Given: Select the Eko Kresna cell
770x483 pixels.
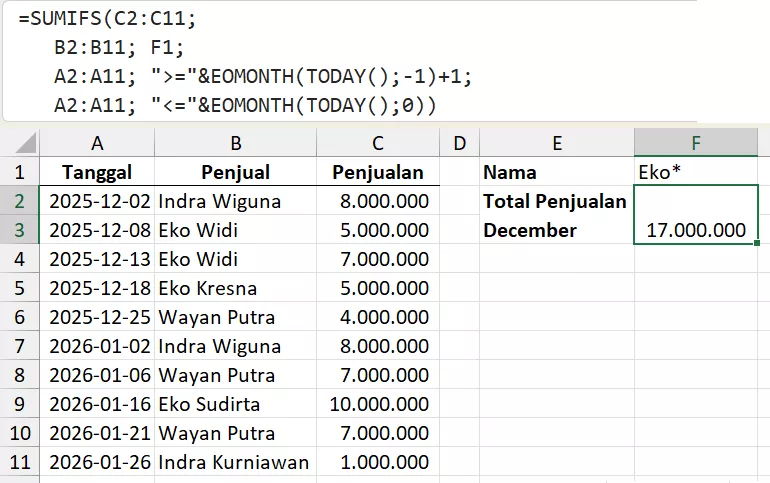Looking at the screenshot, I should 236,288.
